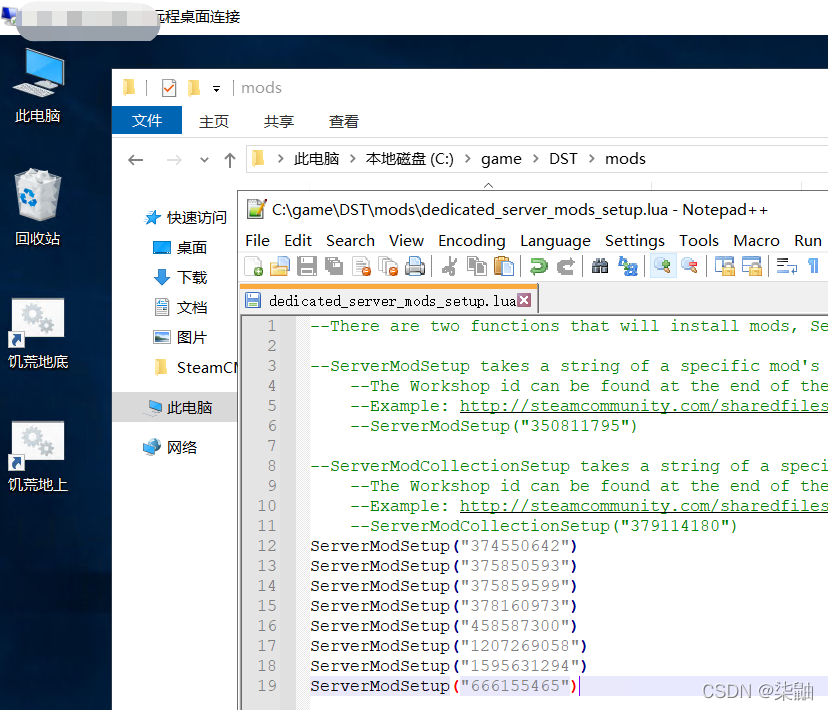The image size is (828, 710).
Task: Click the 此电脑 breadcrumb in address bar
Action: (x=316, y=159)
